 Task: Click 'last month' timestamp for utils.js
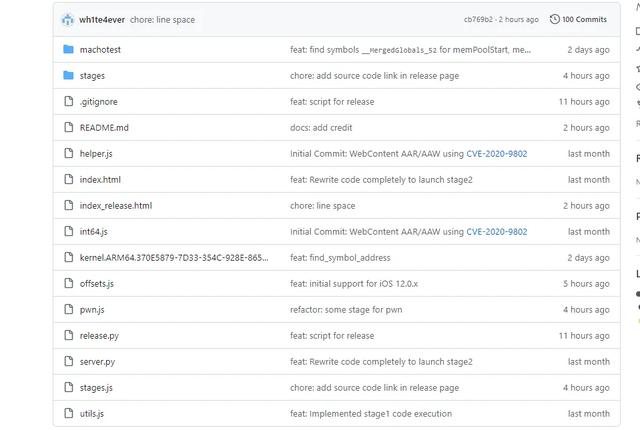coord(589,414)
